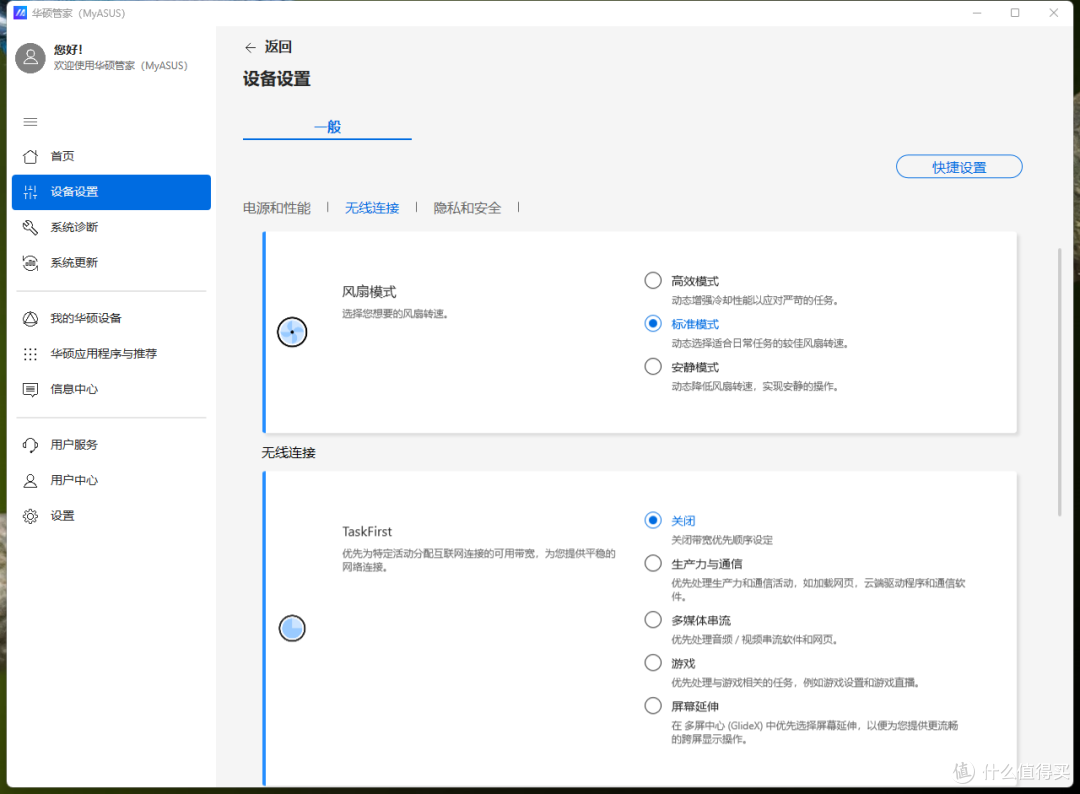Jump to 无线连接 section link
Screen dimensions: 1080x794
coord(372,208)
